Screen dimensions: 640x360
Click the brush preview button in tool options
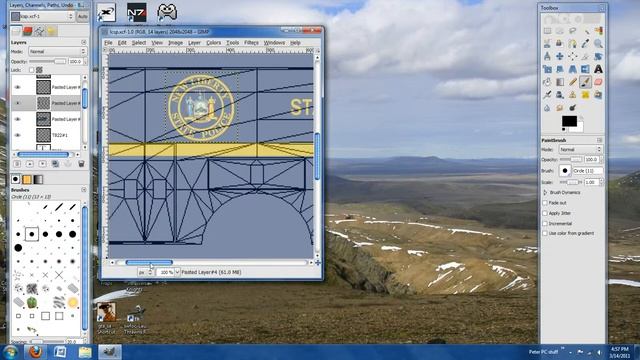point(565,171)
